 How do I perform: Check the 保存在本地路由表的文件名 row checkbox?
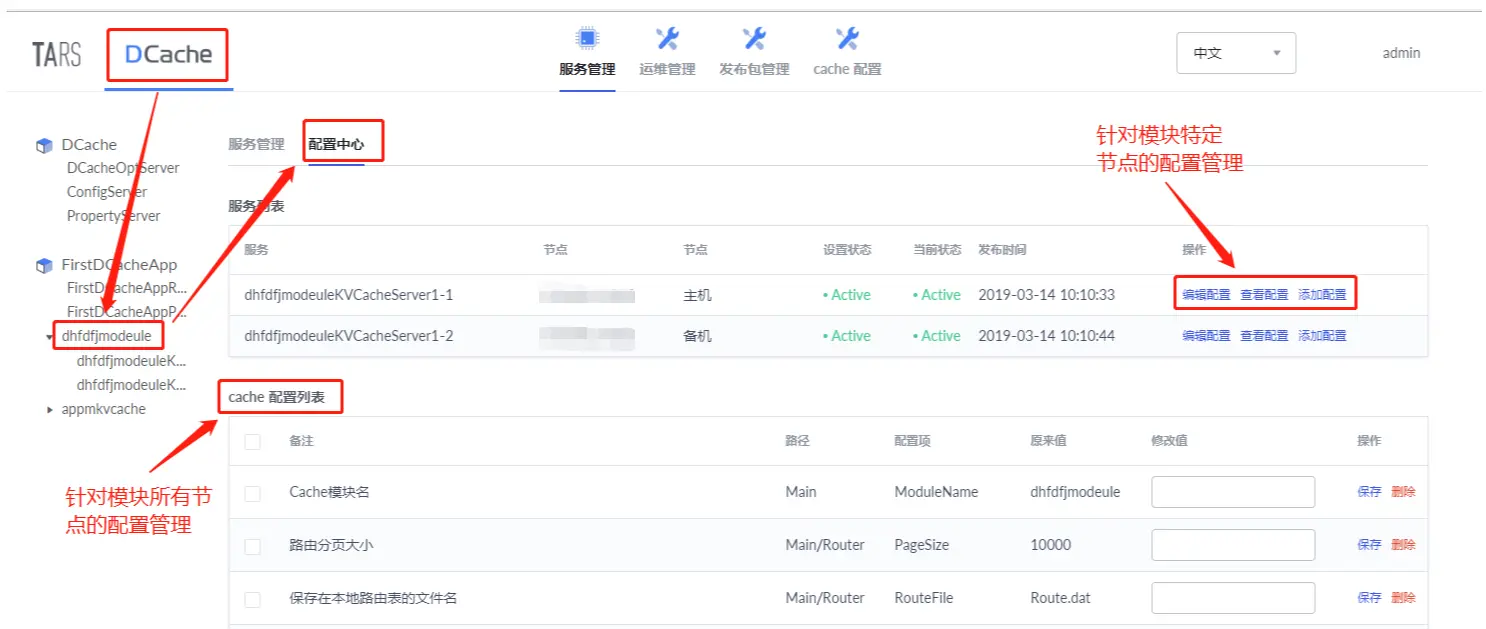[x=252, y=599]
